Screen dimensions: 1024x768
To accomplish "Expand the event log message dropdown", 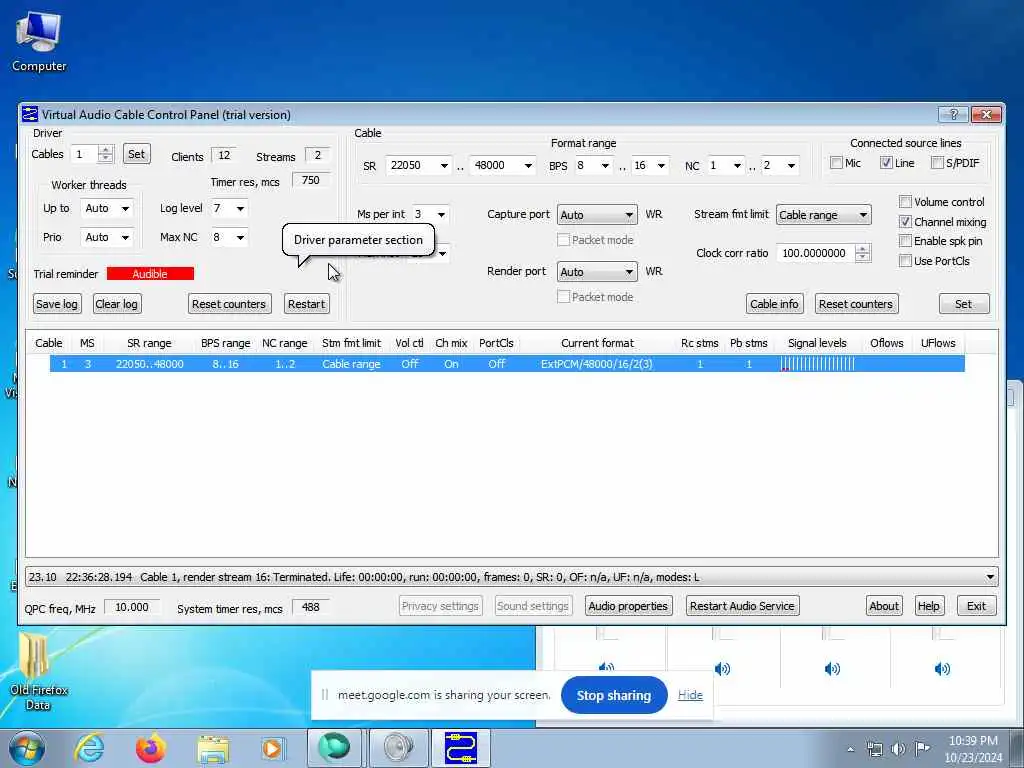I will (x=990, y=577).
